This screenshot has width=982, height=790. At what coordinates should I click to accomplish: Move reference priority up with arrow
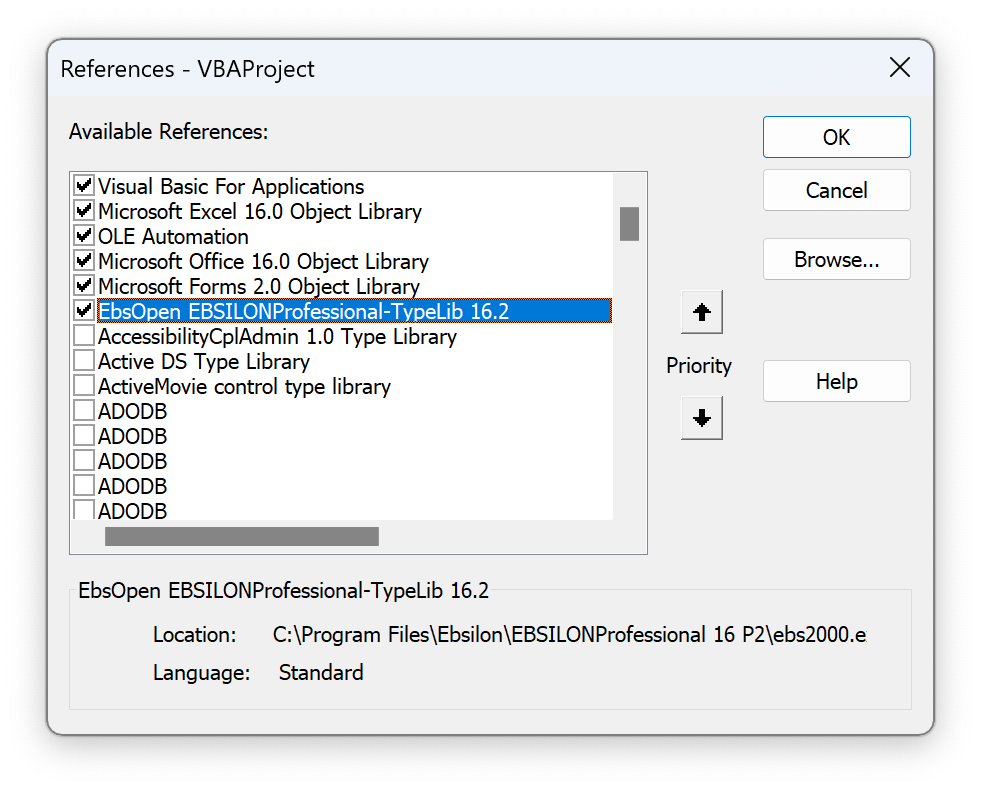pyautogui.click(x=701, y=311)
